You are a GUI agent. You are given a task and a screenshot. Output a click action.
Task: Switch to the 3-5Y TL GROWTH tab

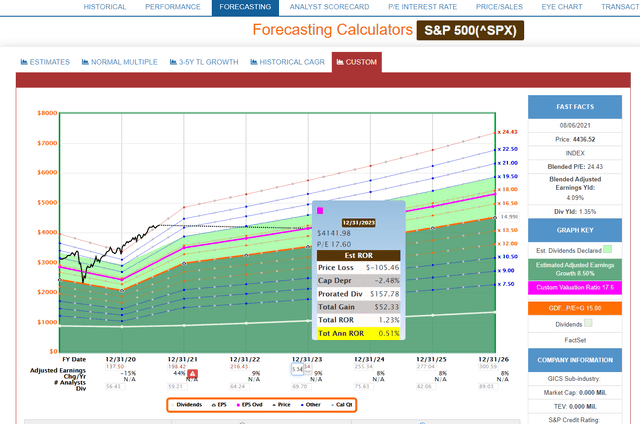coord(204,62)
